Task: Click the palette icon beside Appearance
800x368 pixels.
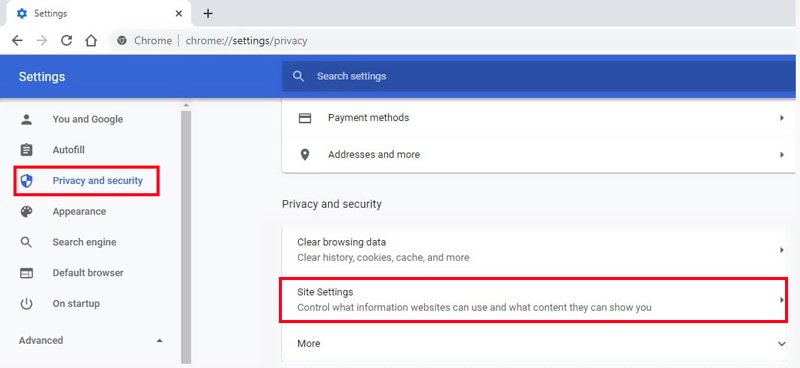Action: coord(26,211)
